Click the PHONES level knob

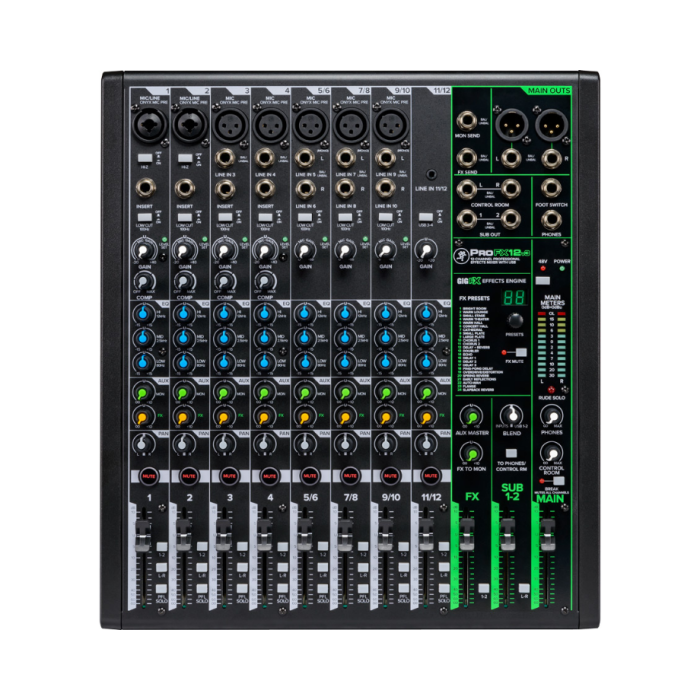(552, 417)
